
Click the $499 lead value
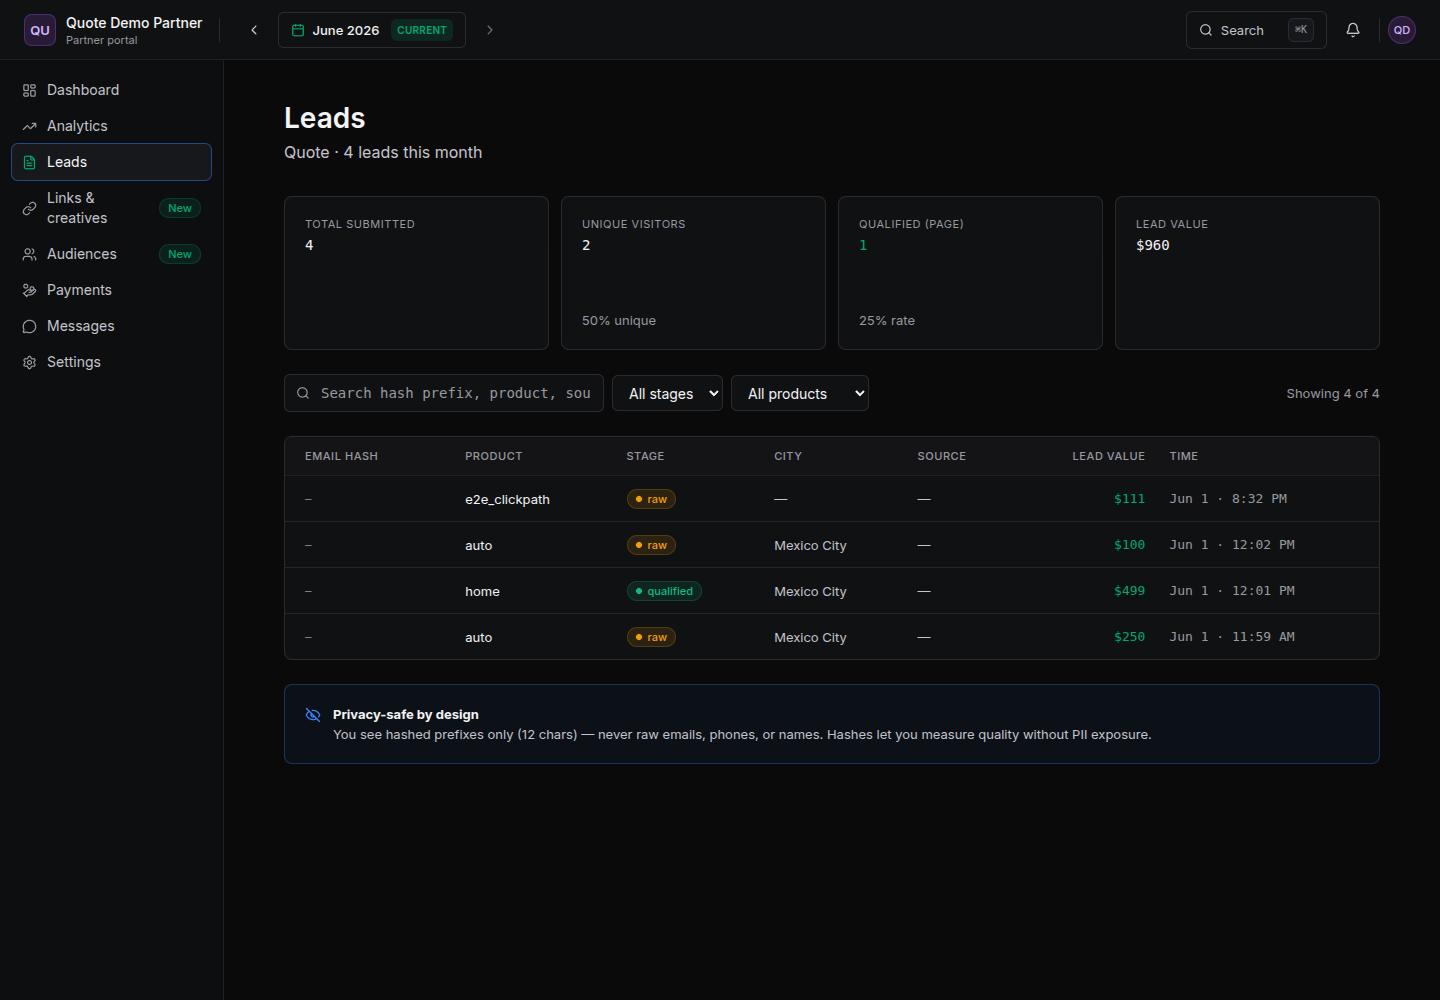(1129, 591)
